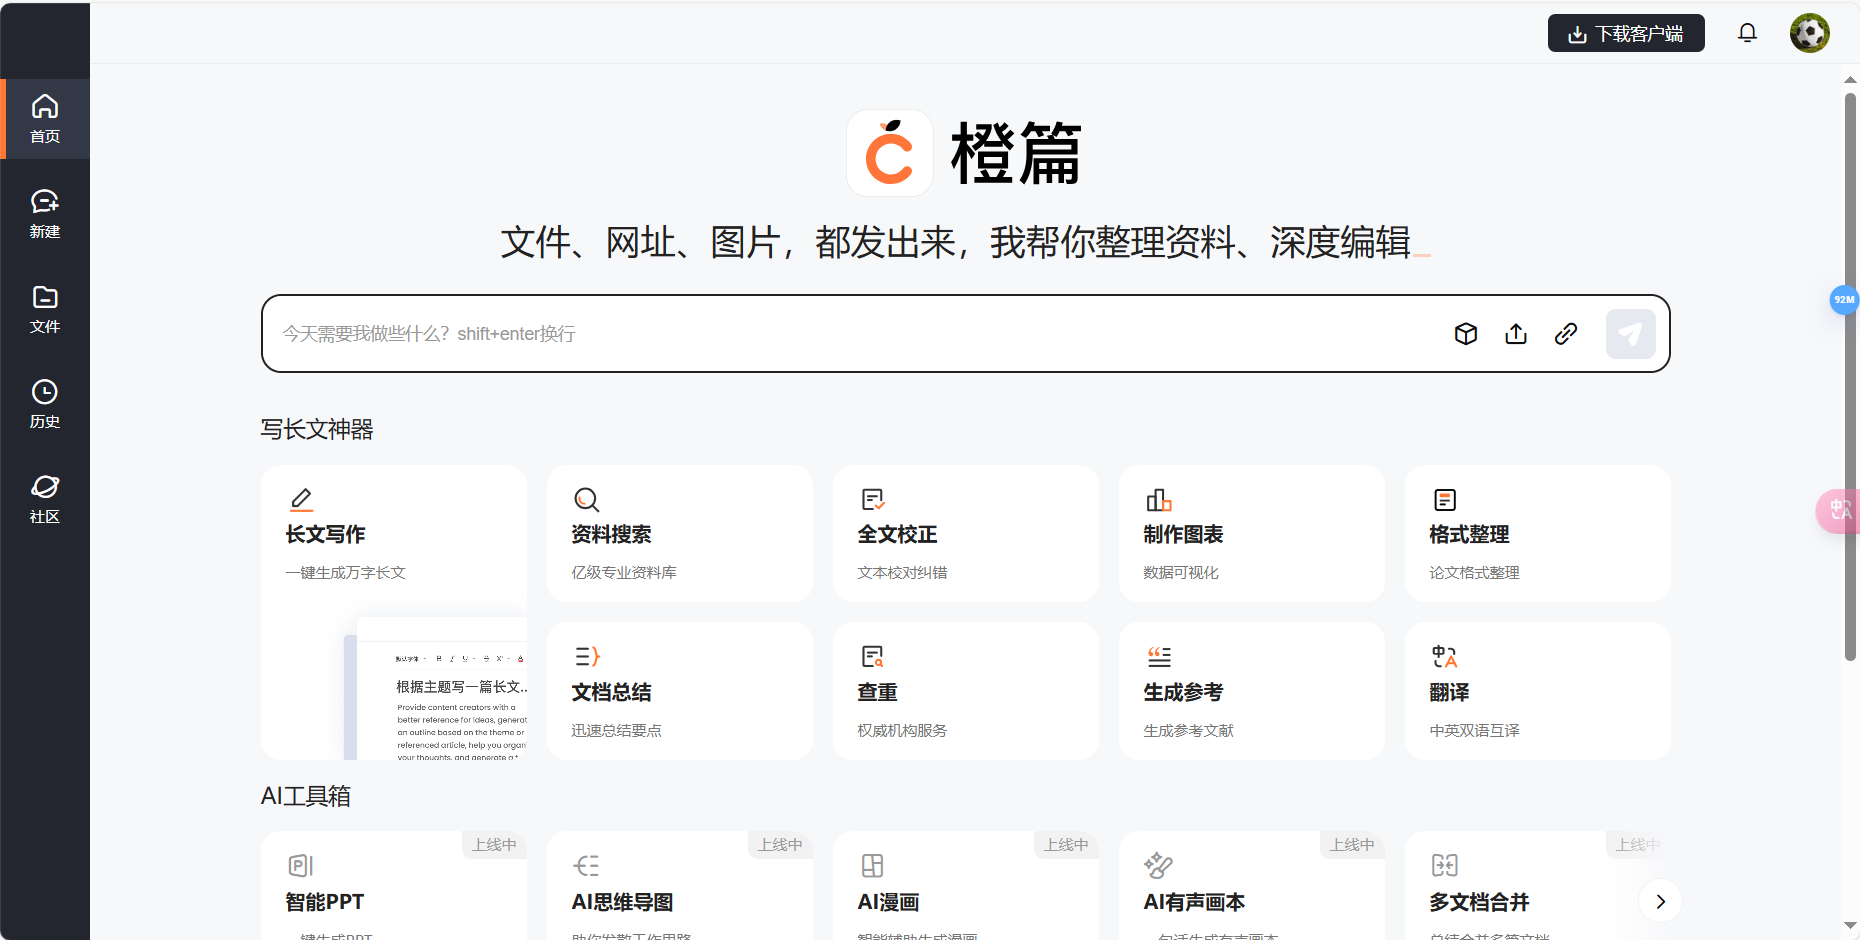Select the 全文校正 proofreading tool
The height and width of the screenshot is (940, 1860).
click(965, 533)
